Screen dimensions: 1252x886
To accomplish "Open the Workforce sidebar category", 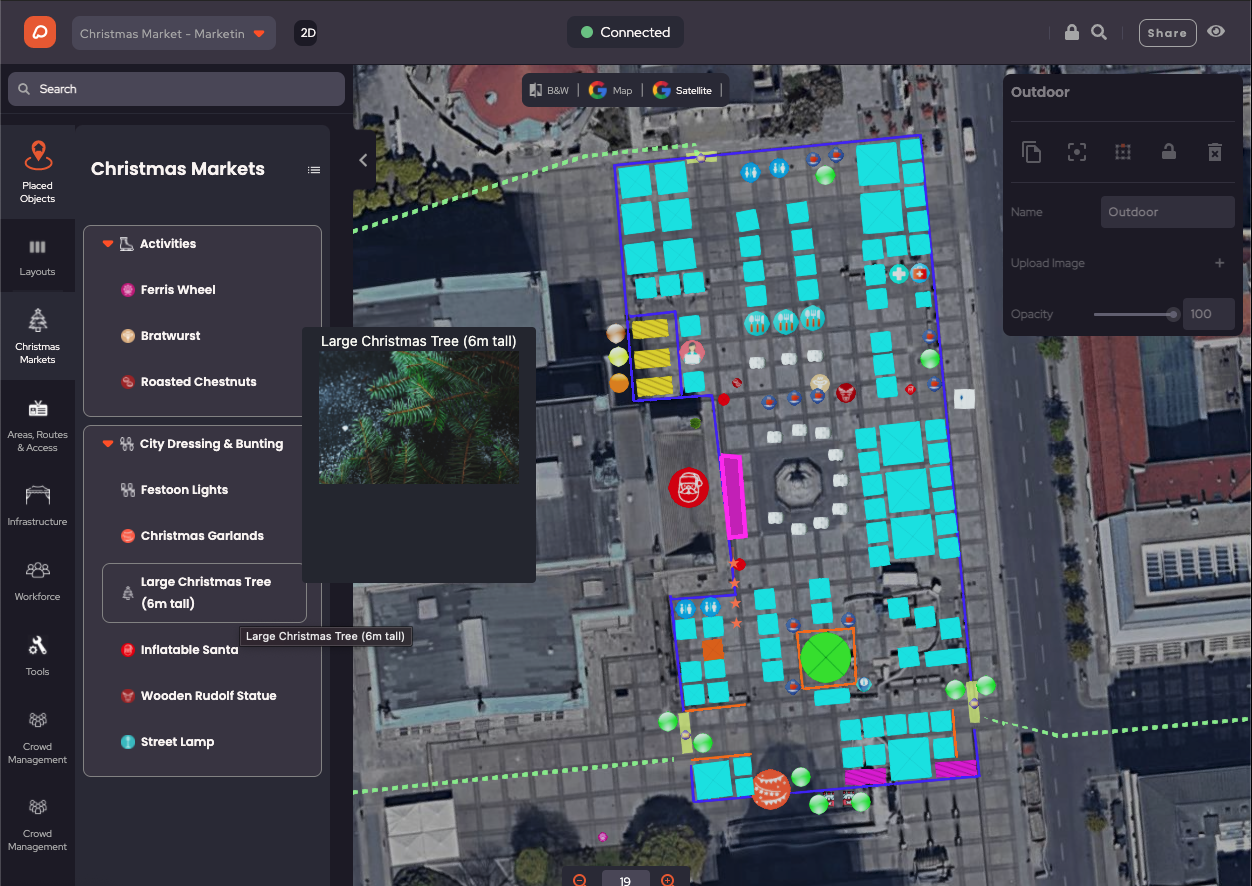I will point(37,580).
